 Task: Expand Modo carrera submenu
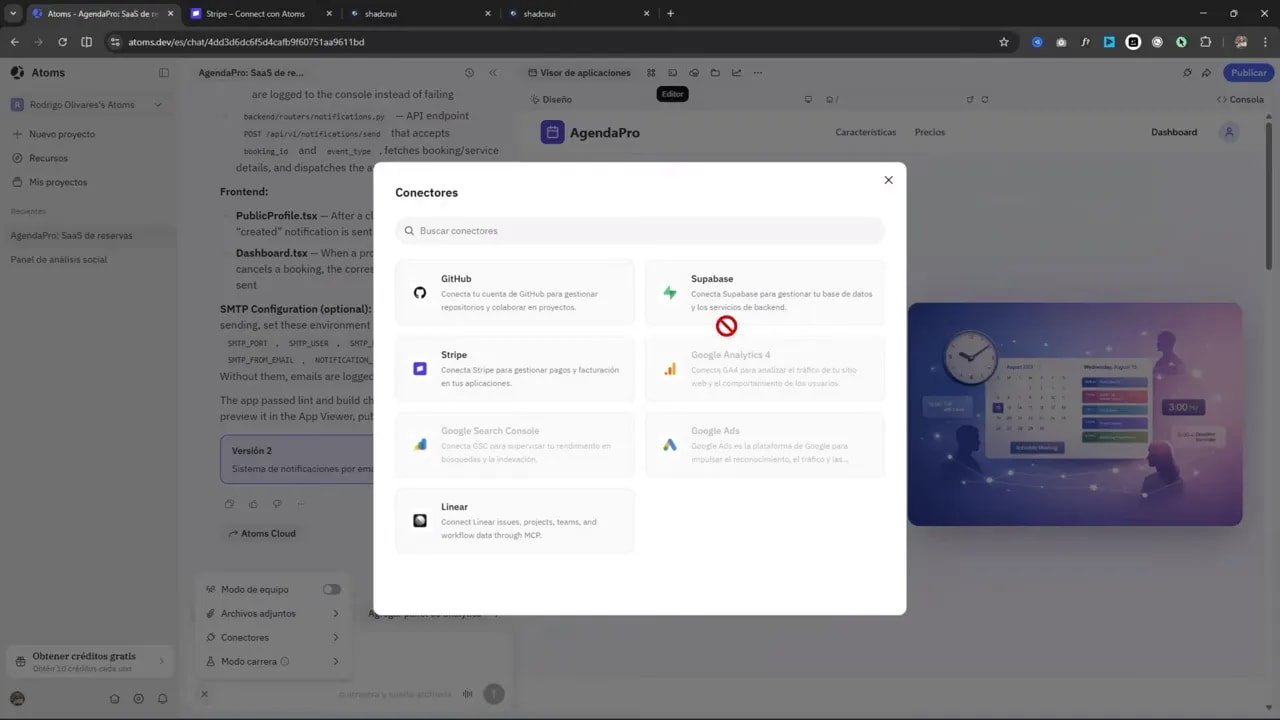point(272,661)
